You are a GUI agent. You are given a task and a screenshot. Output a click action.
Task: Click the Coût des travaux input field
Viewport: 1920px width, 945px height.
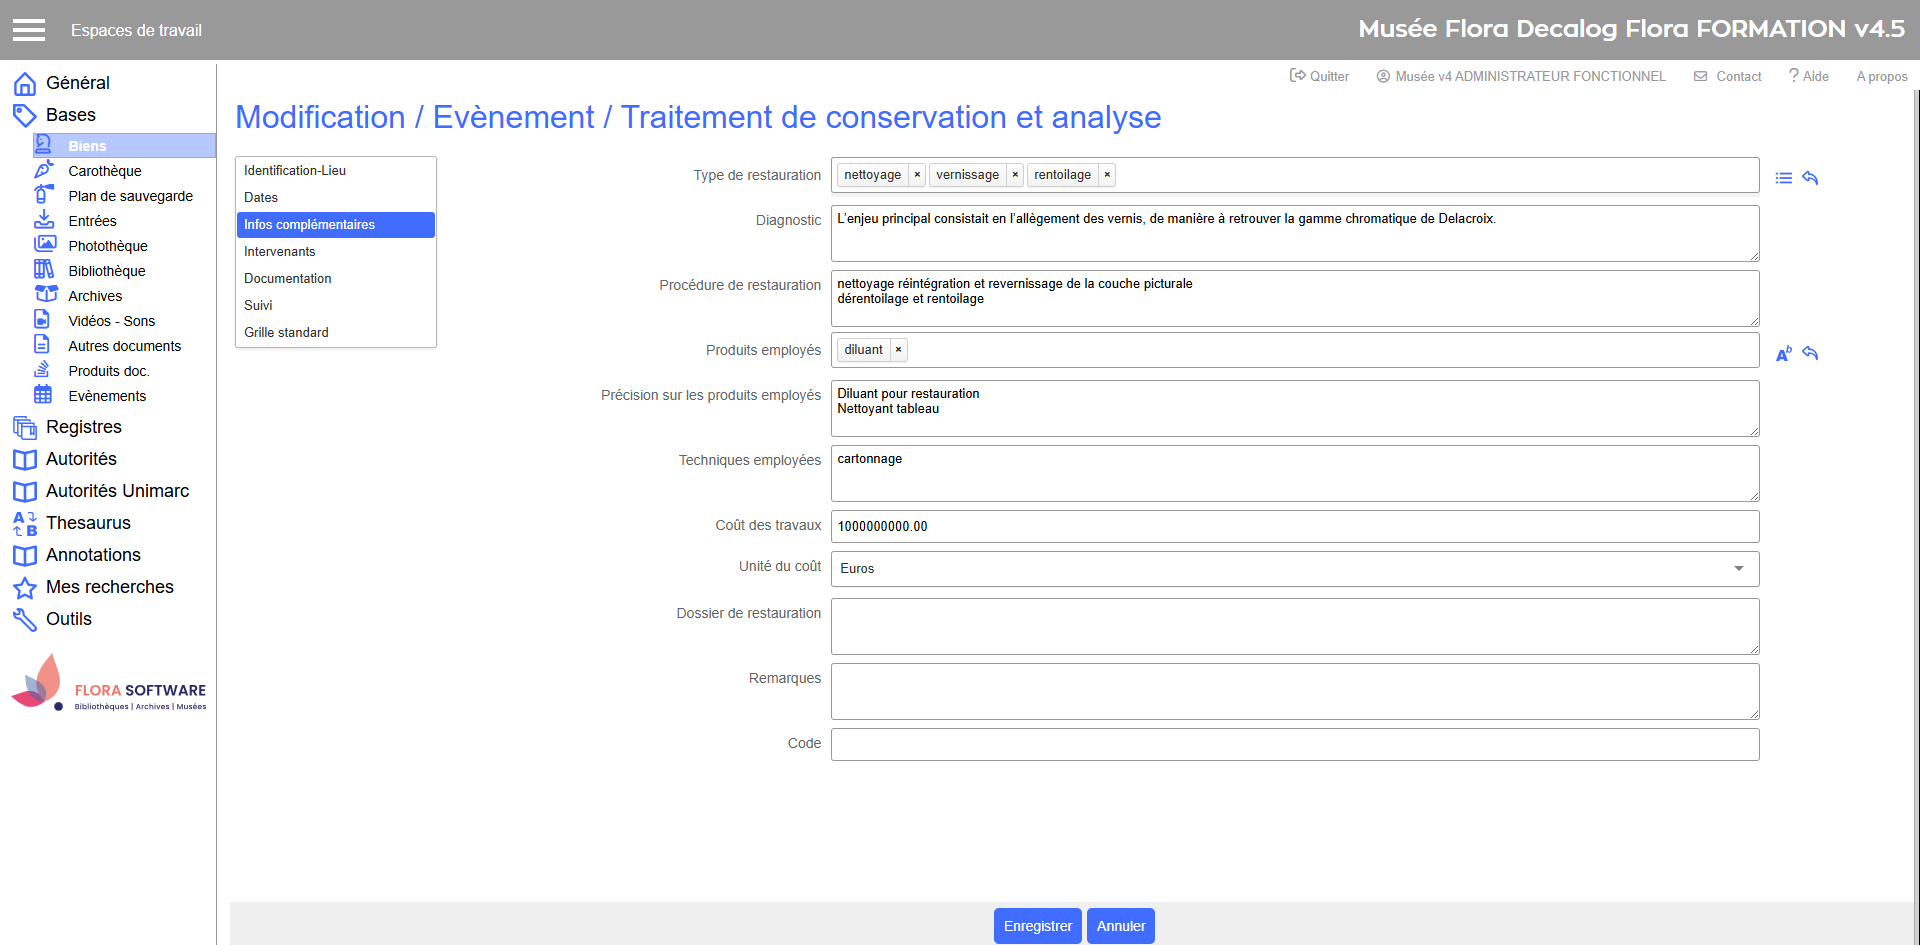1294,527
